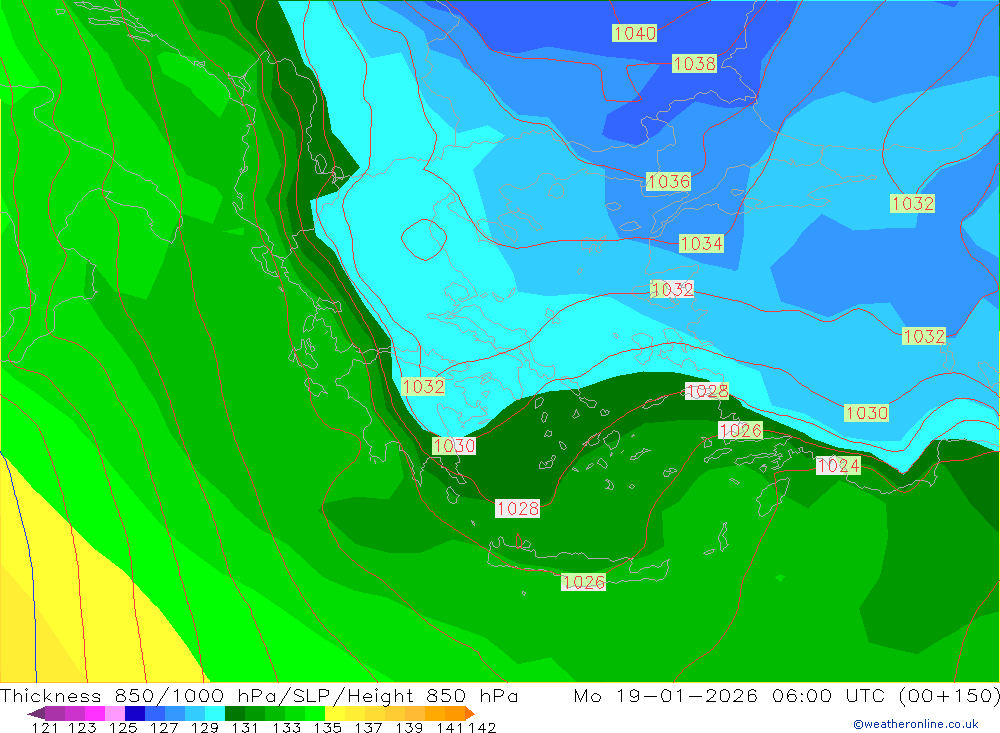
Task: Click the 'Thickness 850/1000 hPa/SLP/Height 850 hPa' title
Action: click(259, 695)
